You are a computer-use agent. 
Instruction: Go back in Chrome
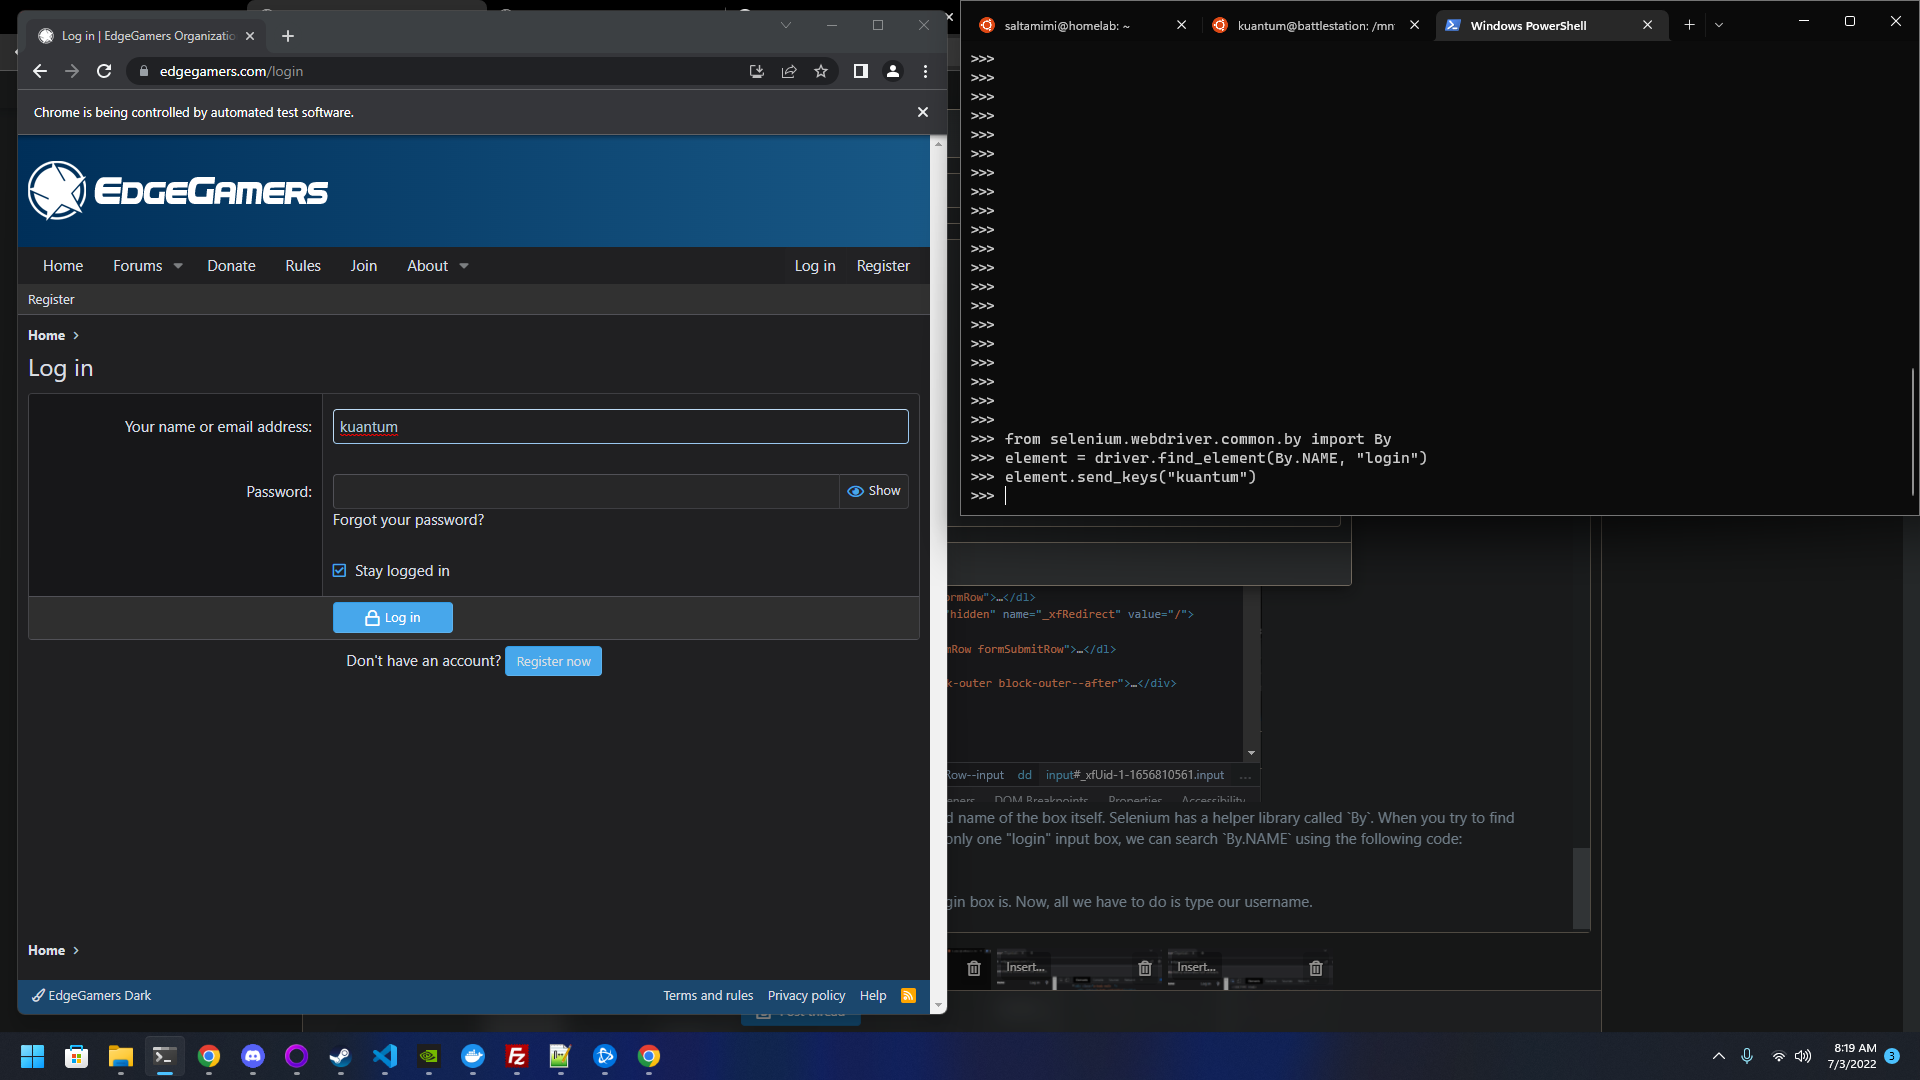tap(40, 71)
